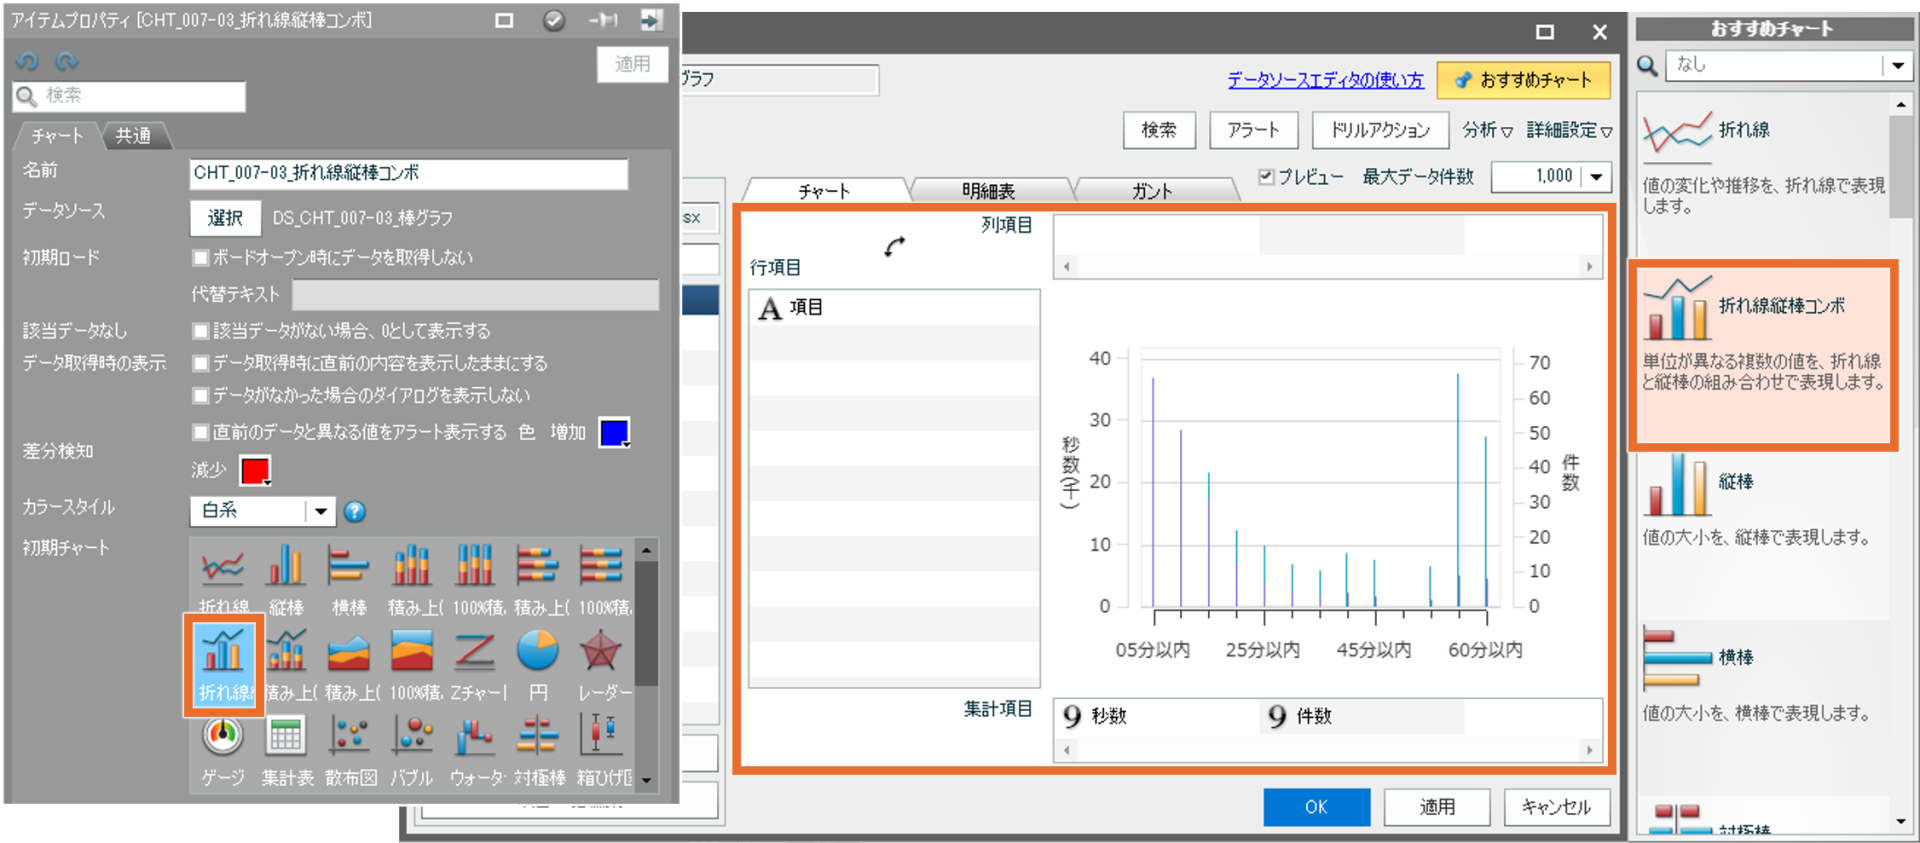This screenshot has height=843, width=1920.
Task: Click the scroll-up arrow of the おすすめチャート panel
Action: tap(1900, 104)
